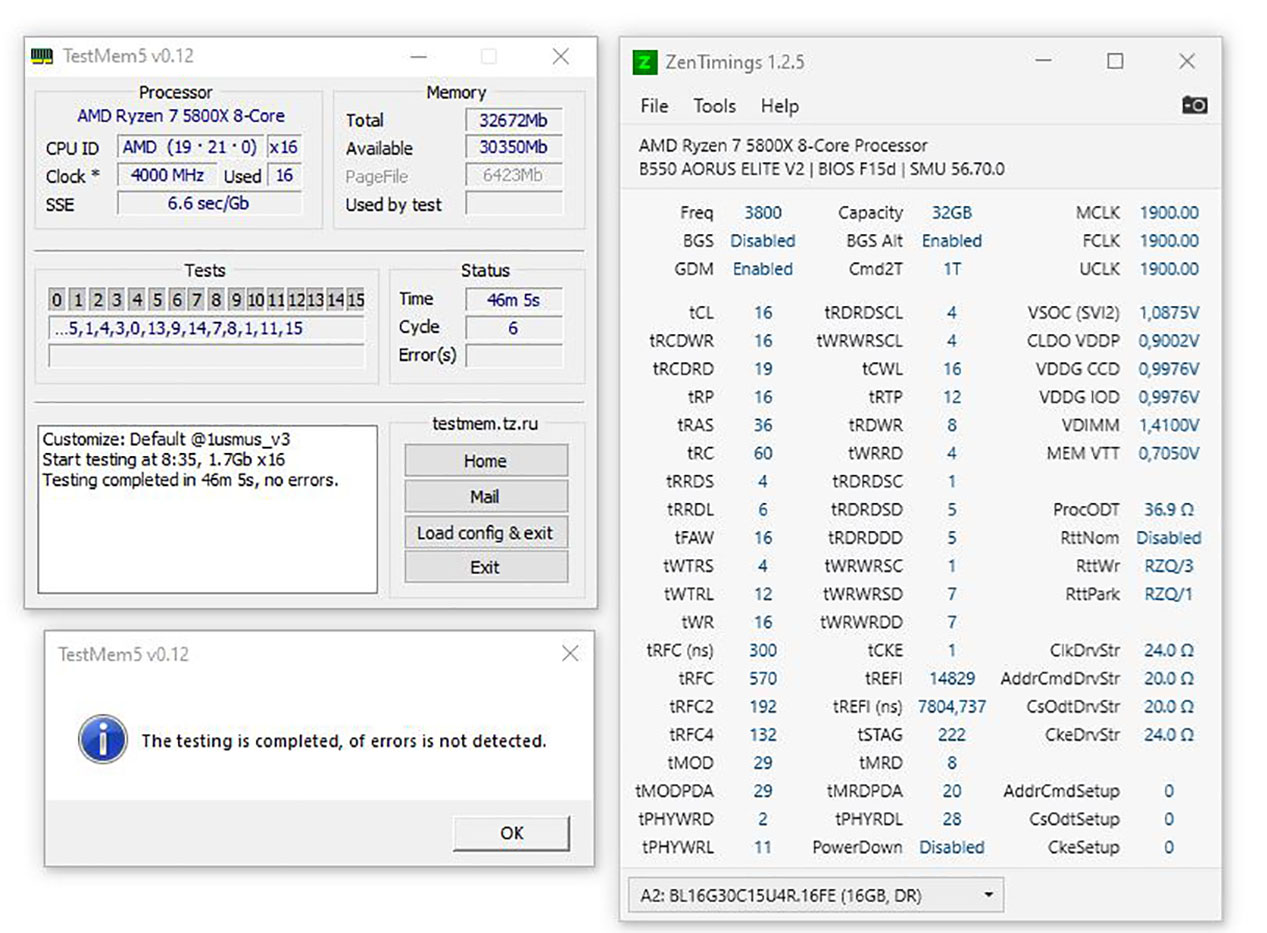
Task: Click 'Start testing at 8:35' log line
Action: pos(166,459)
